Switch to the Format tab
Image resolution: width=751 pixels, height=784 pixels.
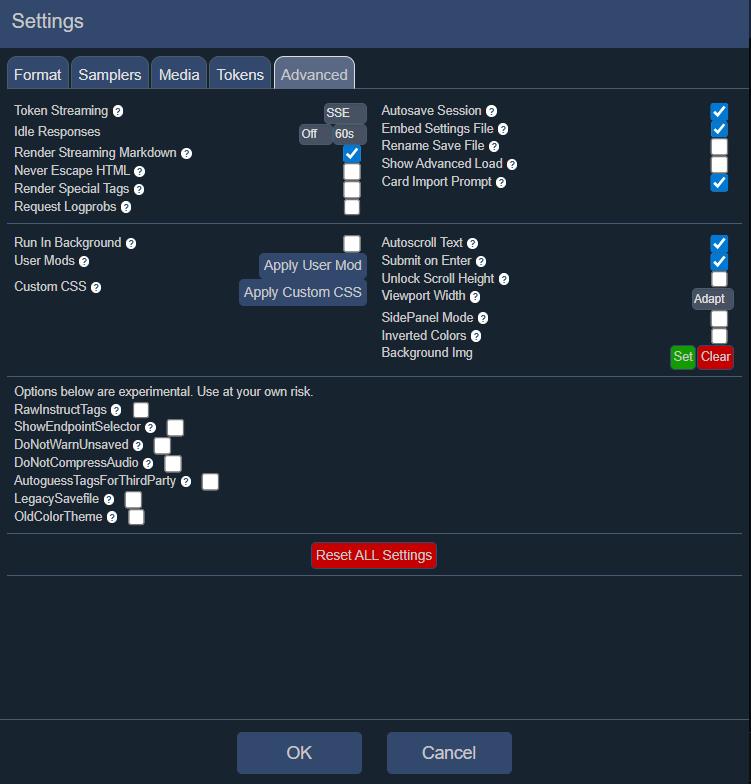(x=38, y=73)
